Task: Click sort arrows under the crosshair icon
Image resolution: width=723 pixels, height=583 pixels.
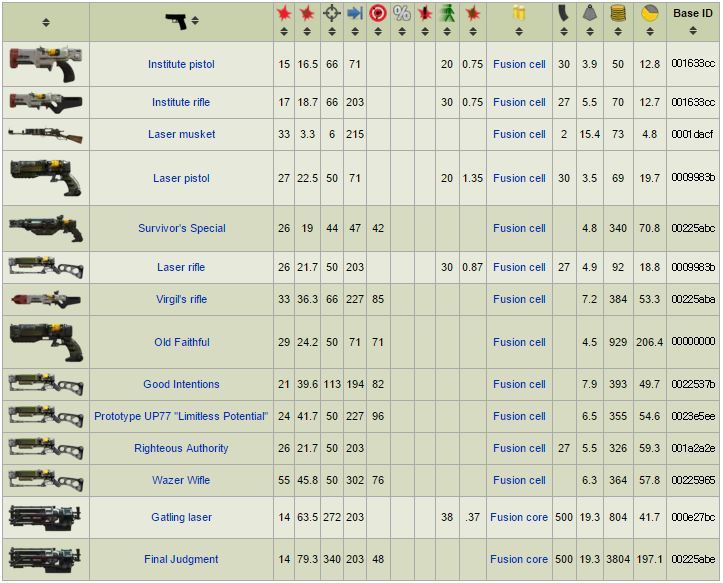Action: coord(332,32)
